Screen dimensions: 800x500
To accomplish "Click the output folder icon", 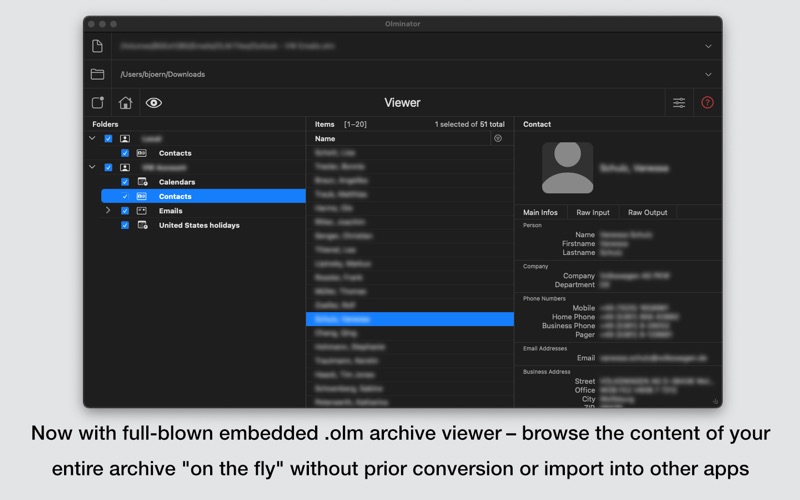I will point(97,74).
